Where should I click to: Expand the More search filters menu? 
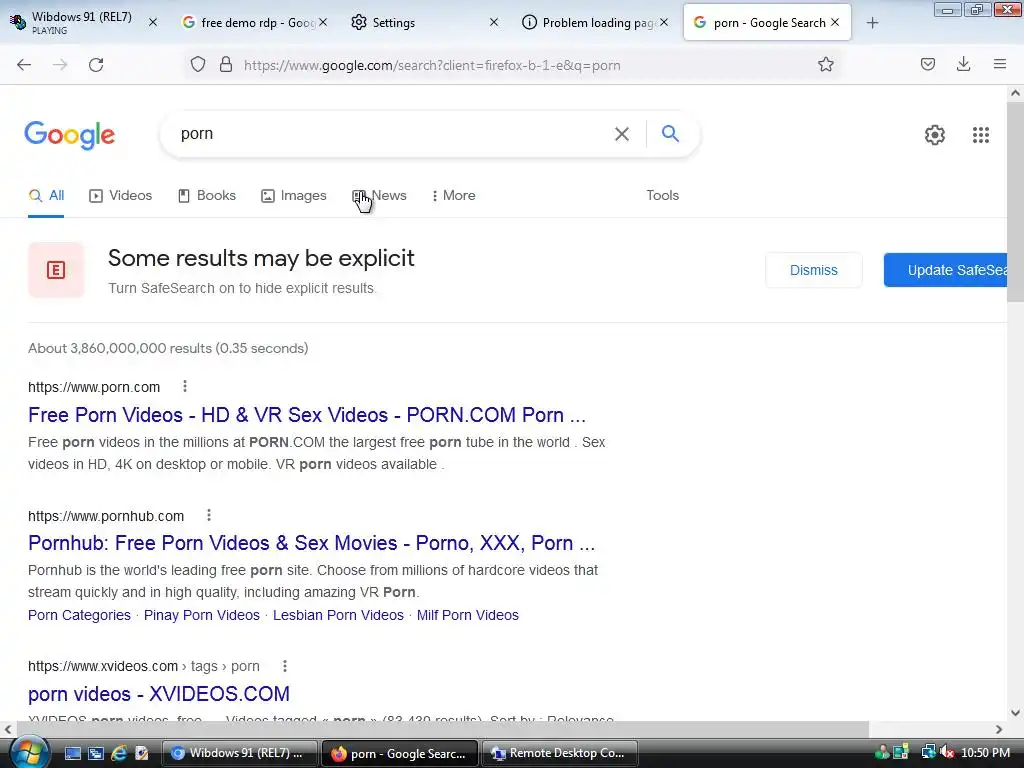tap(453, 195)
